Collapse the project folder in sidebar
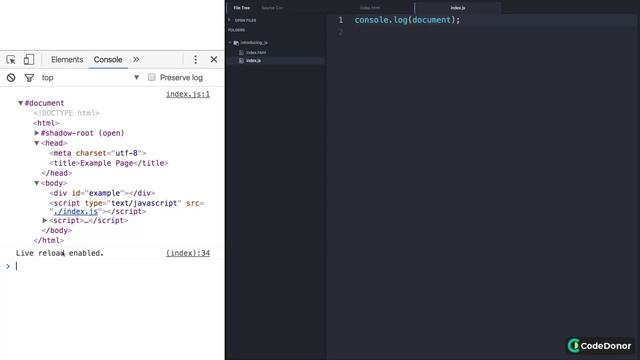The width and height of the screenshot is (640, 360). tap(230, 42)
